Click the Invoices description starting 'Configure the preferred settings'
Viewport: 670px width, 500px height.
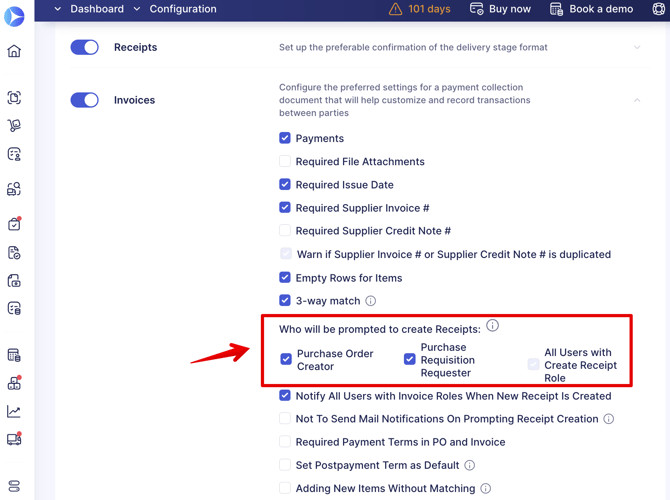[405, 100]
